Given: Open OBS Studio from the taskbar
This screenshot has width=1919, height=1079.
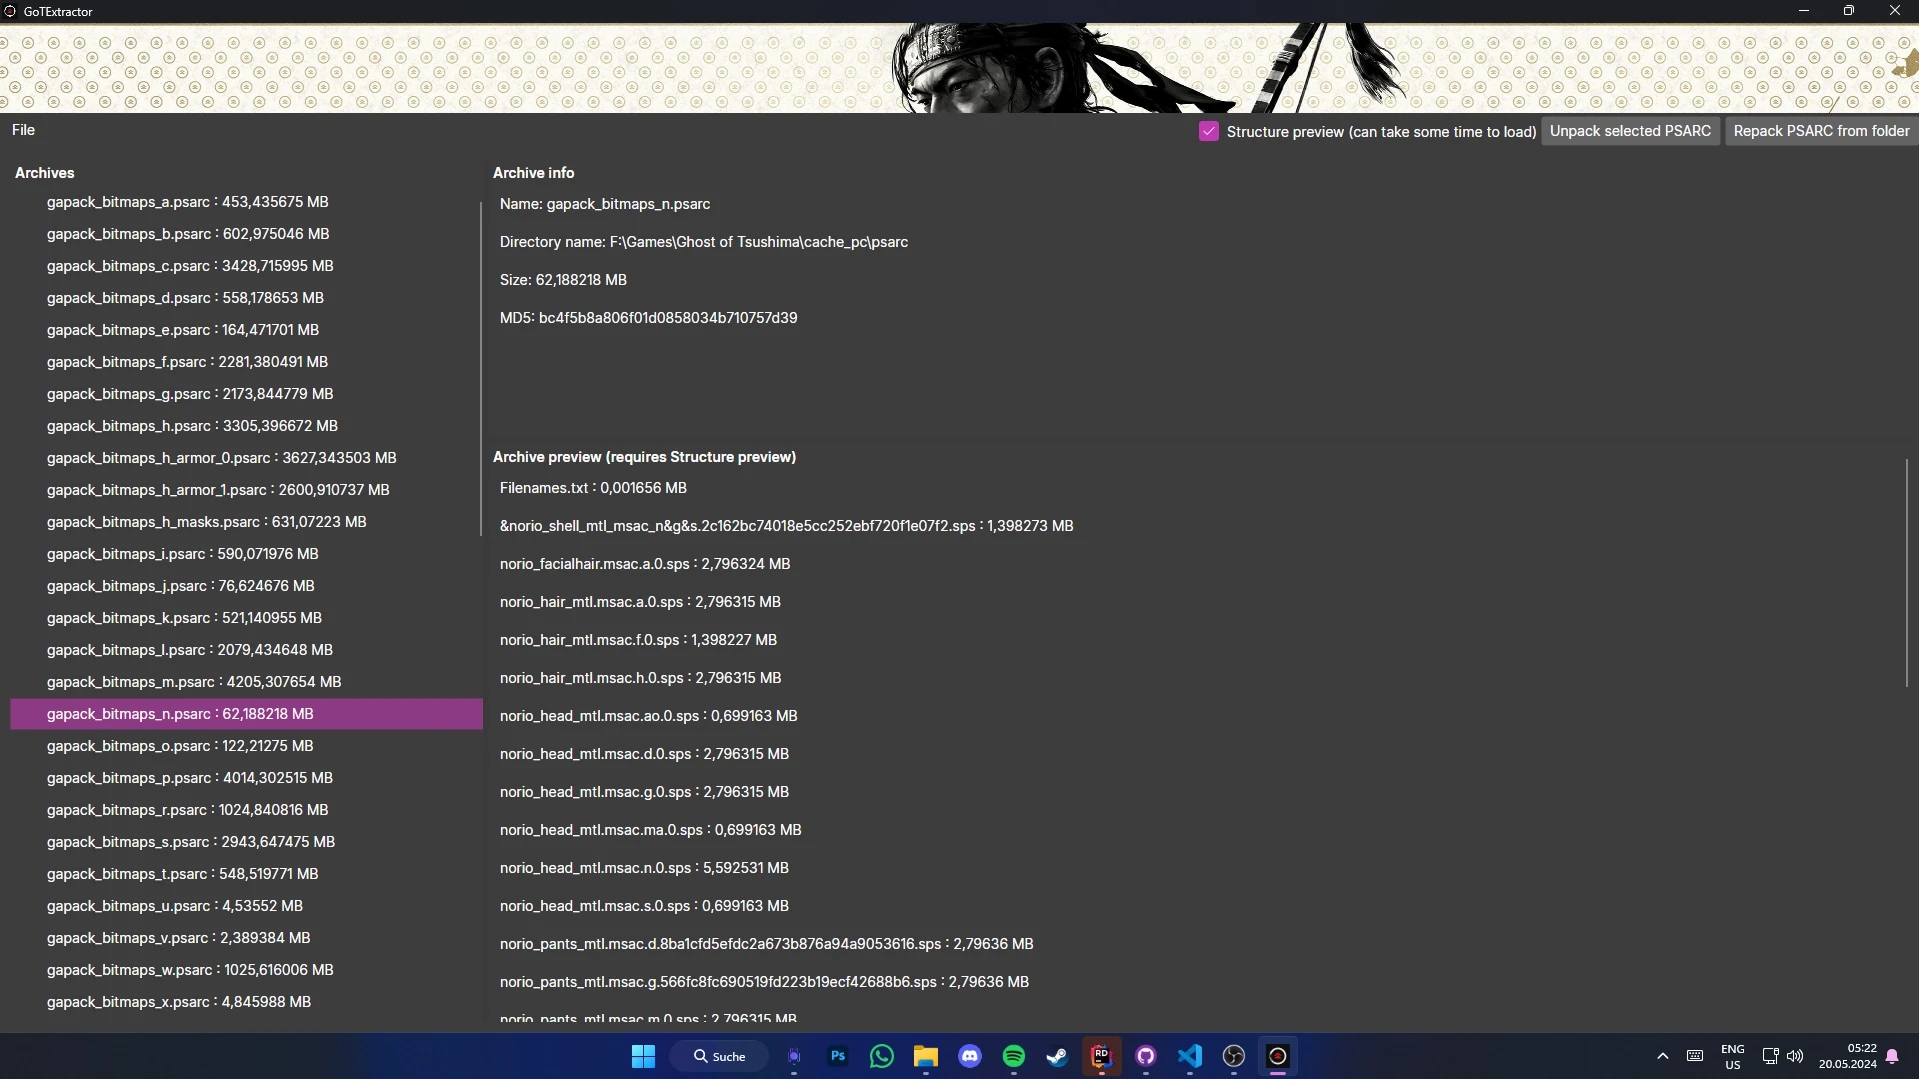Looking at the screenshot, I should (x=1234, y=1056).
